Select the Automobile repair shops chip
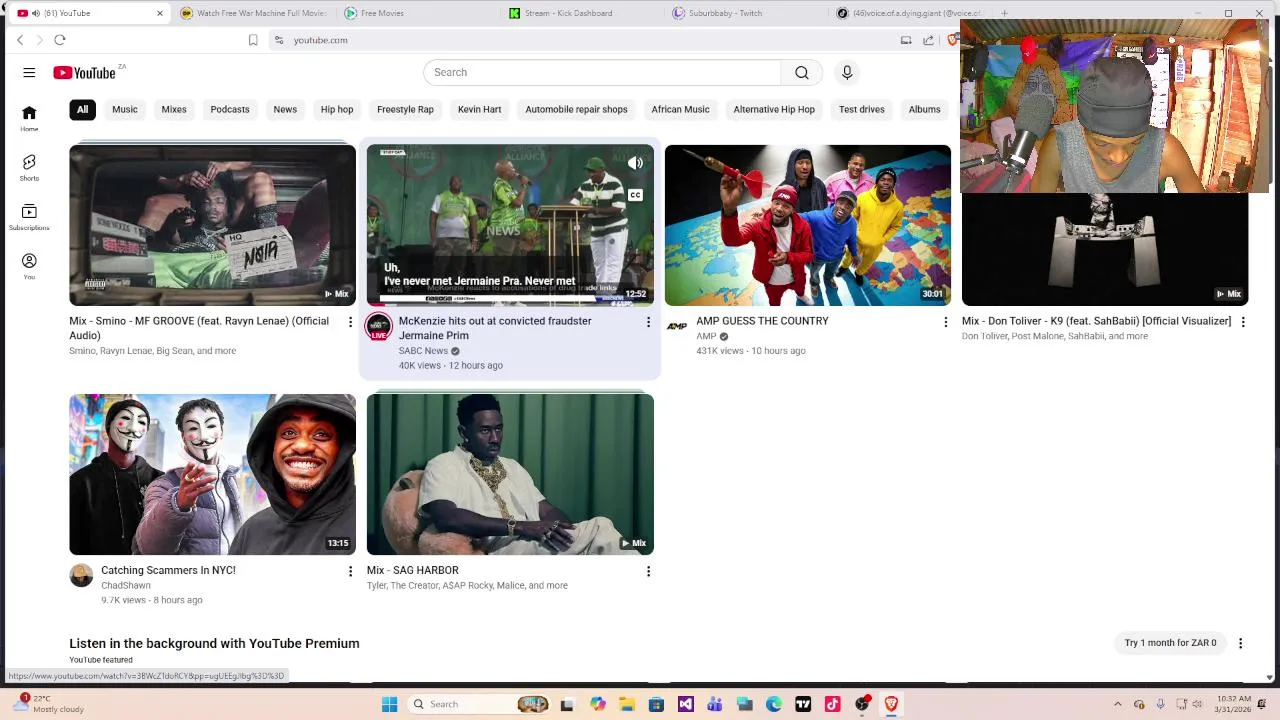 [576, 109]
